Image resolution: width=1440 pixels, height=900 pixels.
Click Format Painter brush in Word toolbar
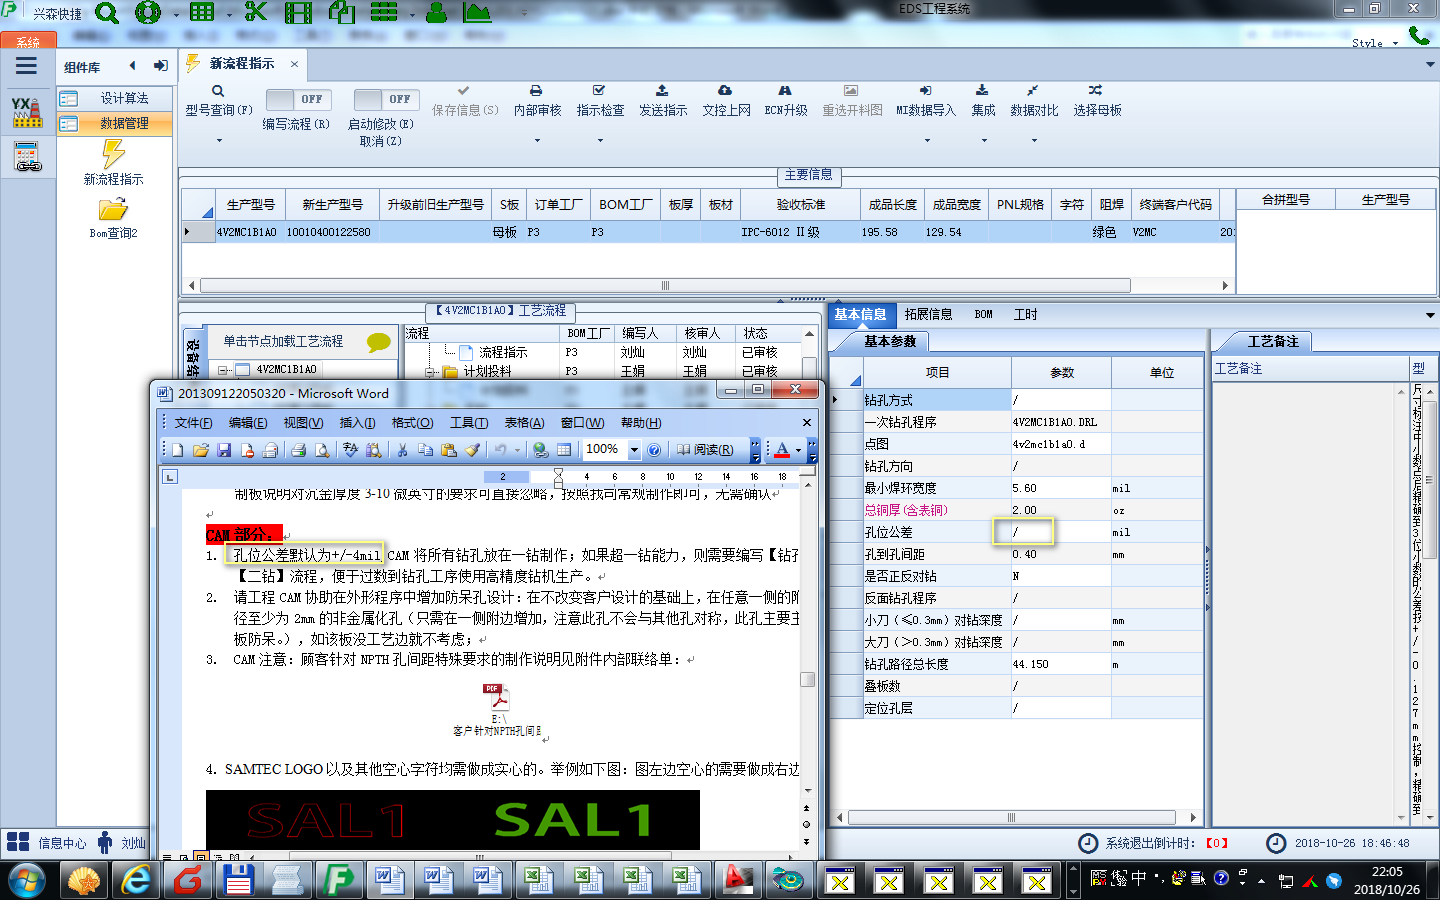pos(473,450)
